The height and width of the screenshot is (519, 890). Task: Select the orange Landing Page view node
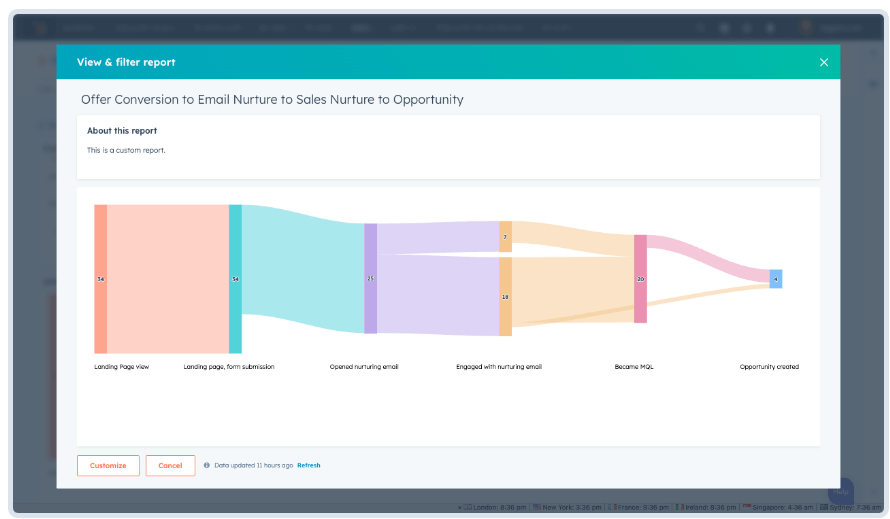click(x=100, y=279)
